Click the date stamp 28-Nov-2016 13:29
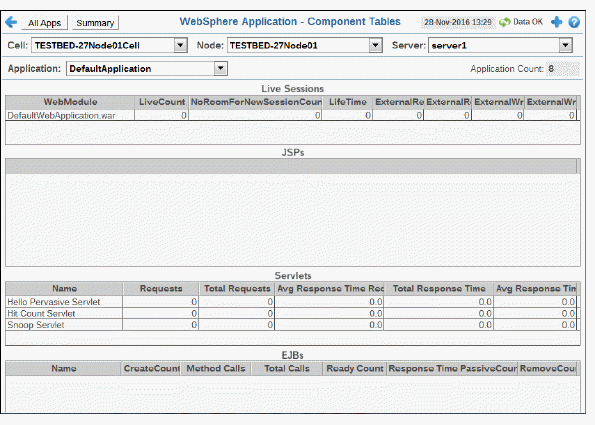Screen dimensions: 595x425 (x=457, y=22)
